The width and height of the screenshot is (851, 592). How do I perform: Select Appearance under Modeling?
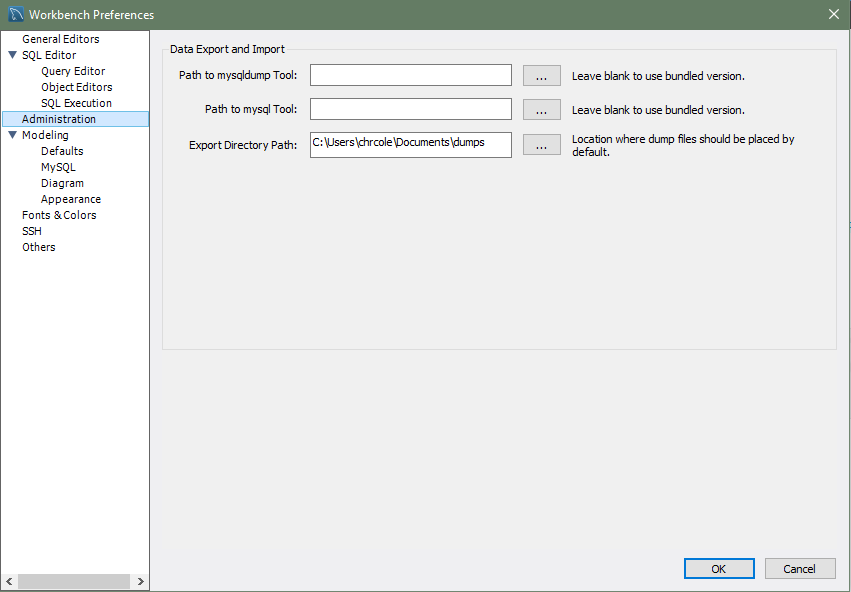click(70, 199)
